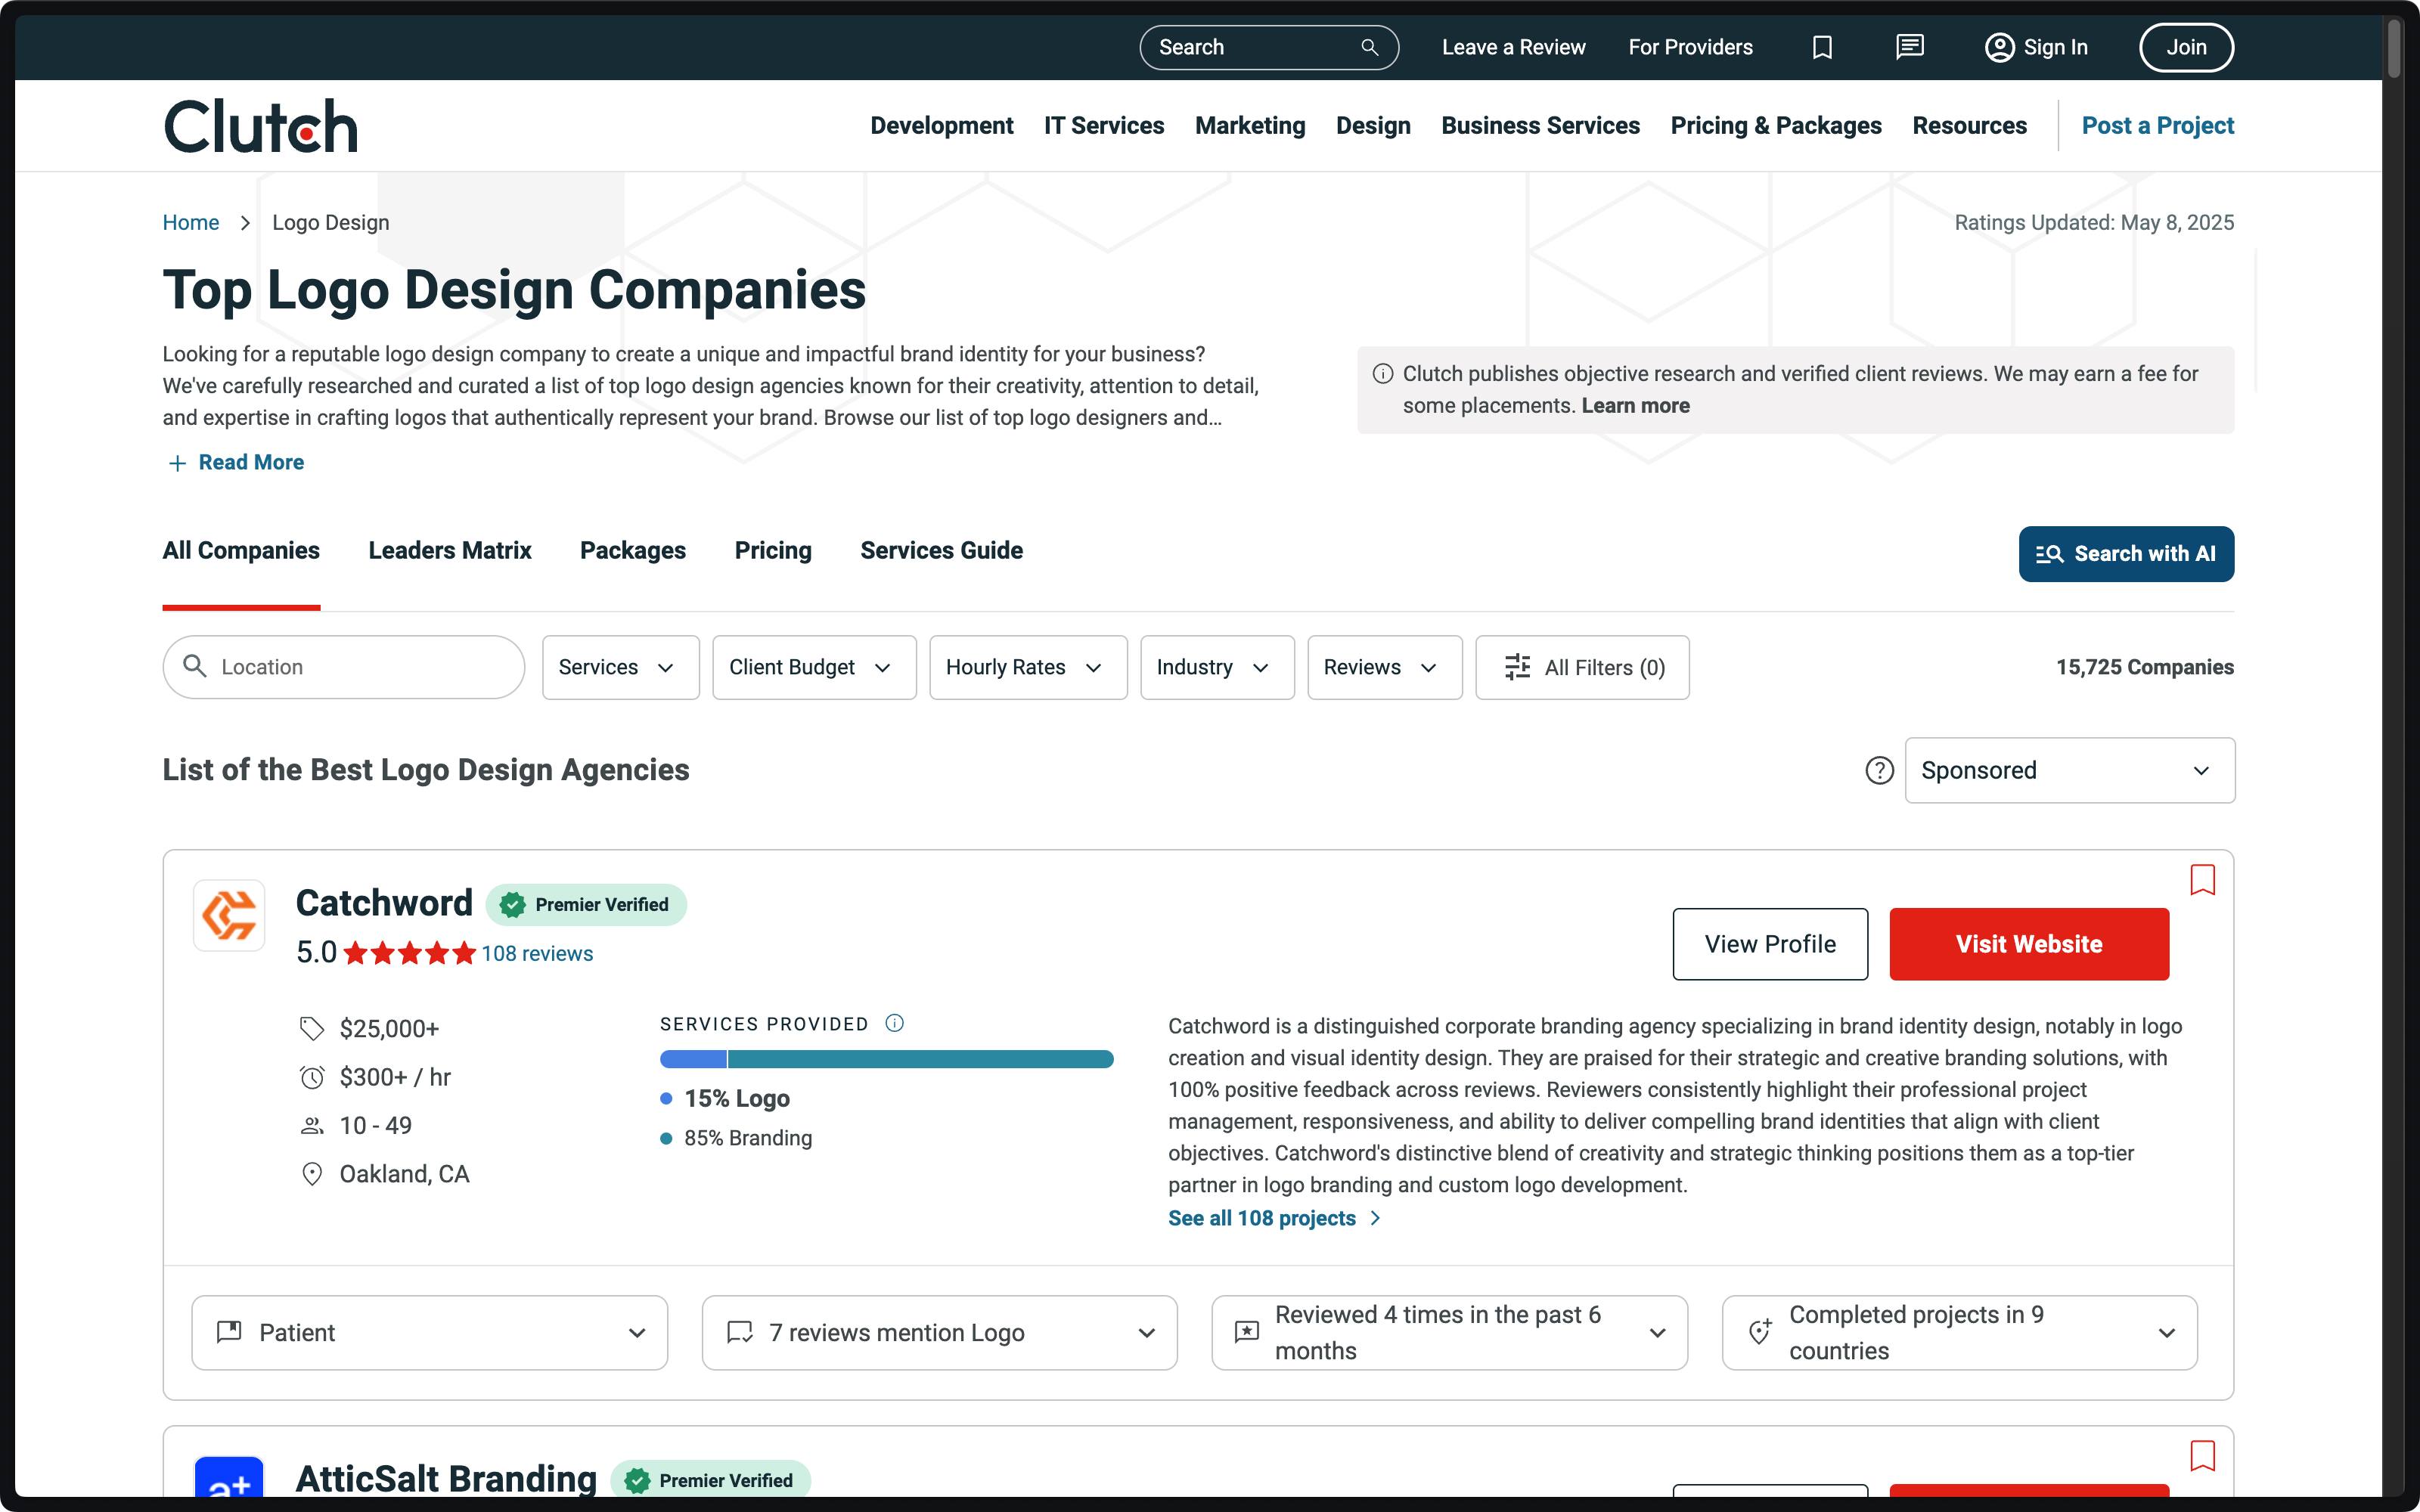Click the Location input field
The height and width of the screenshot is (1512, 2420).
[343, 667]
